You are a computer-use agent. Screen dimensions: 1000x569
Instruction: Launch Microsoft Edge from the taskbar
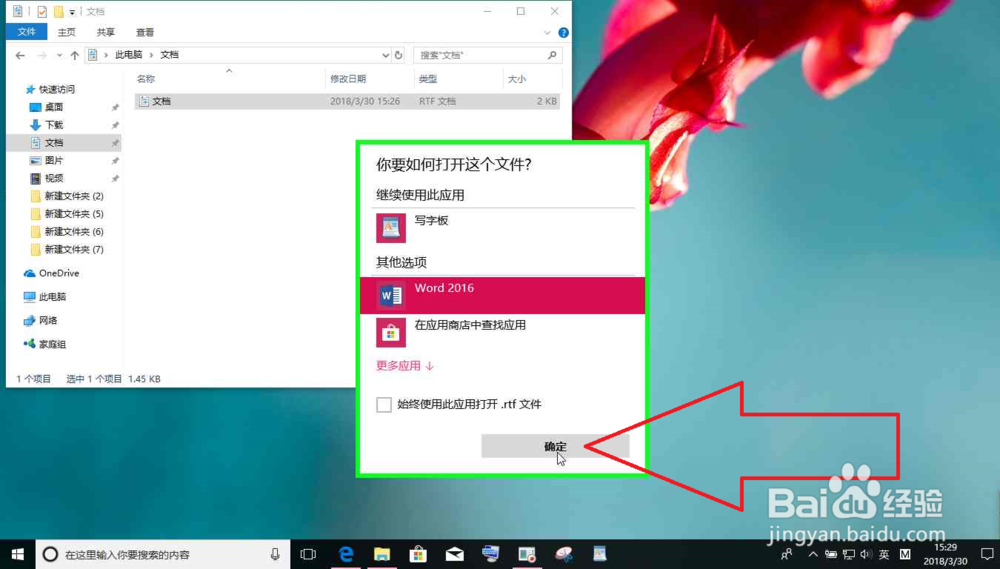pos(346,554)
